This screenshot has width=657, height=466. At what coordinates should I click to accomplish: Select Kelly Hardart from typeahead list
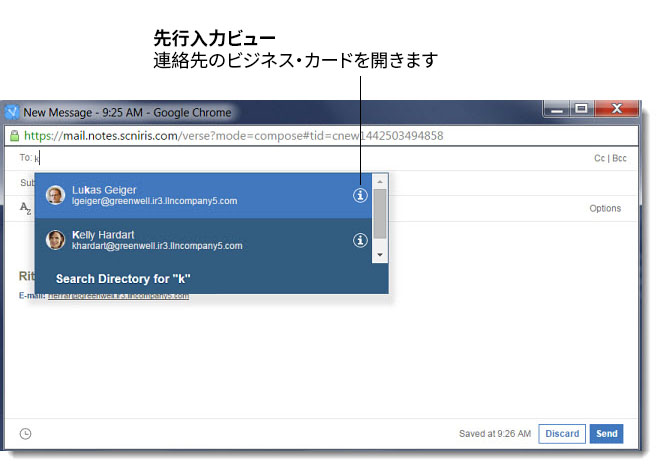(203, 241)
